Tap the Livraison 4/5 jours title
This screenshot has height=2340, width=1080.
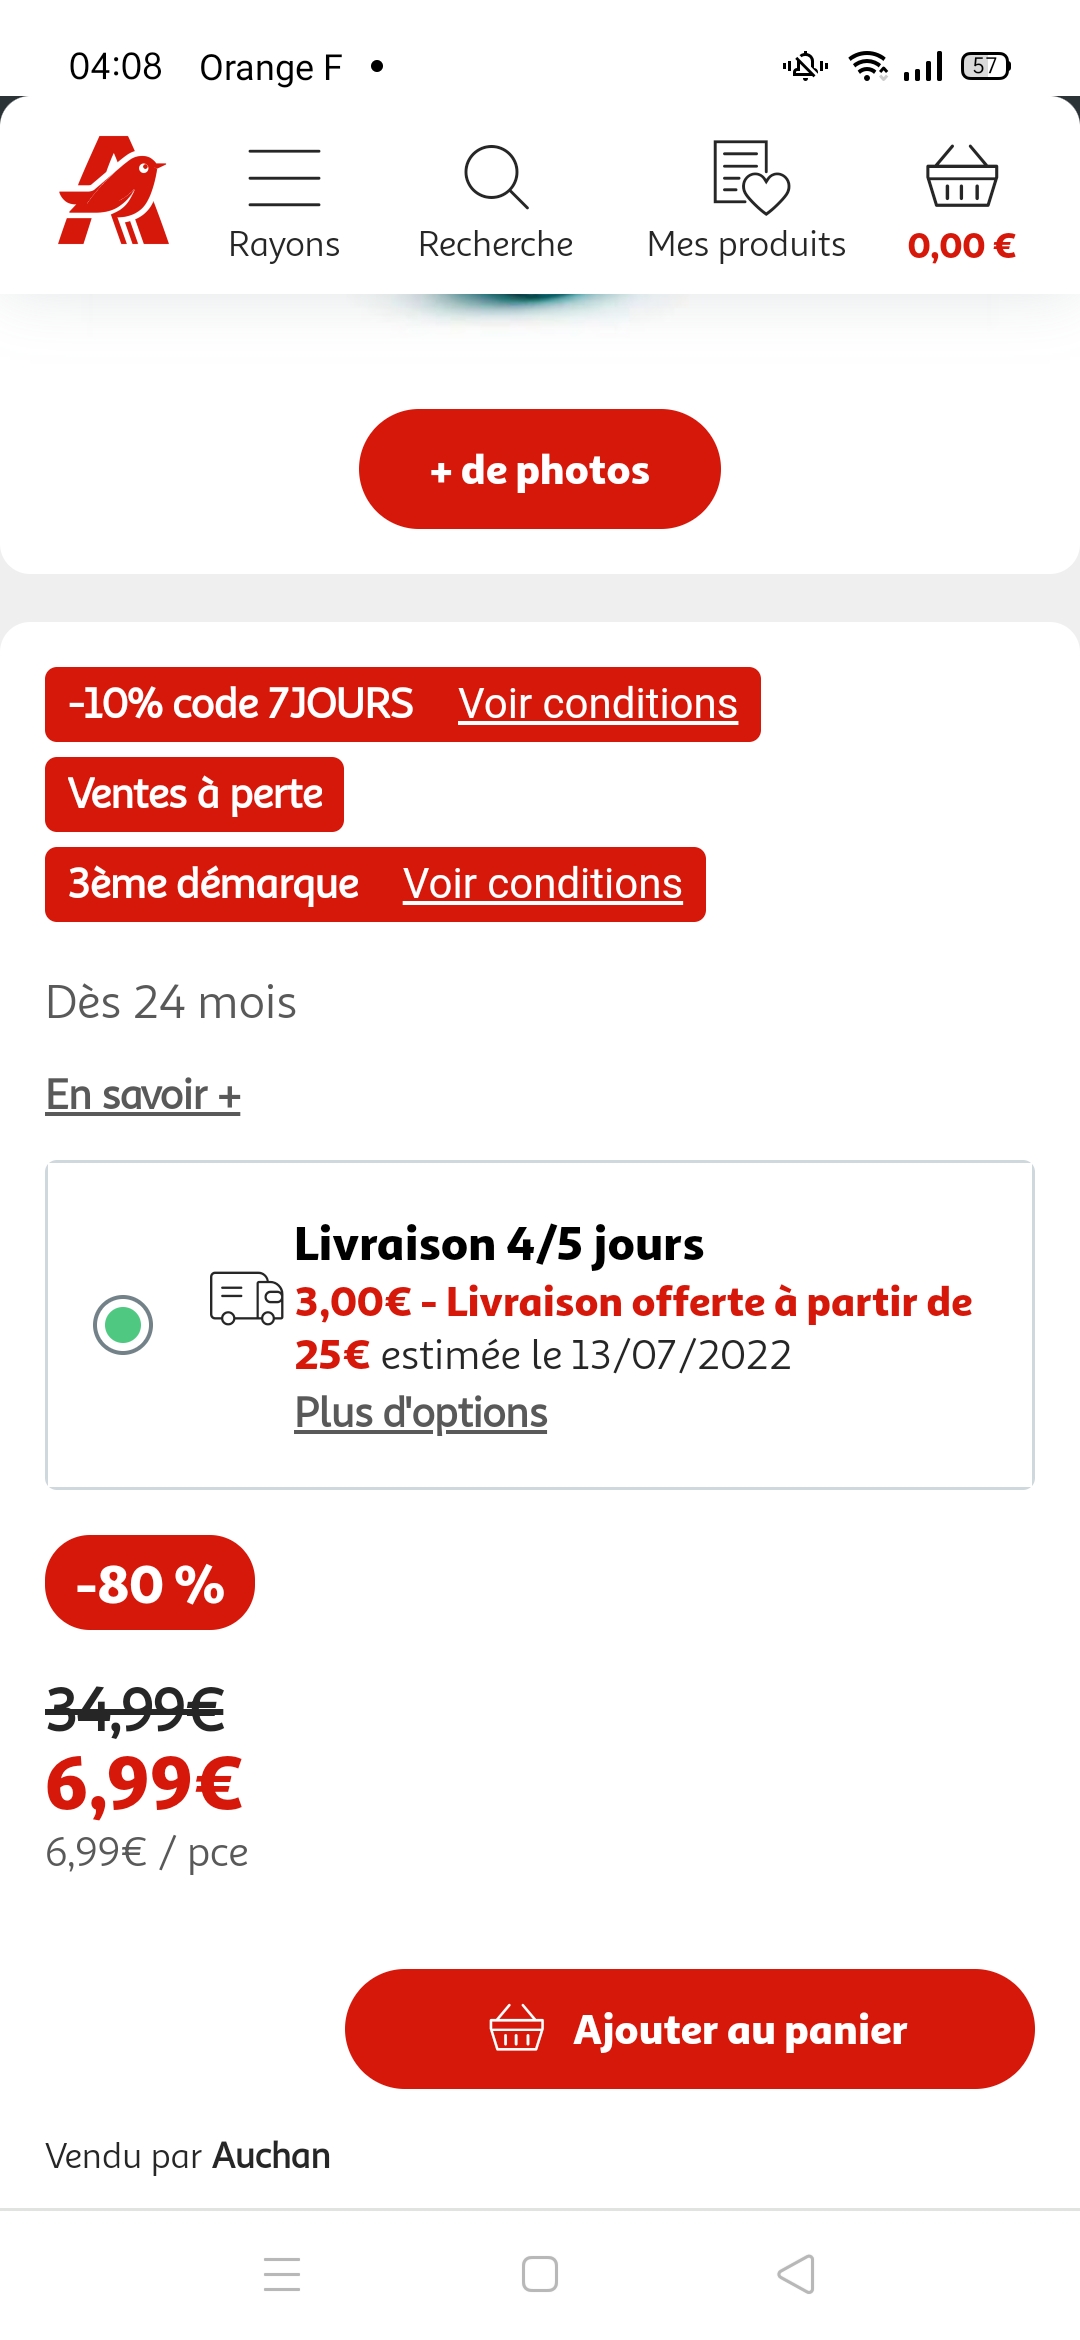click(x=499, y=1244)
